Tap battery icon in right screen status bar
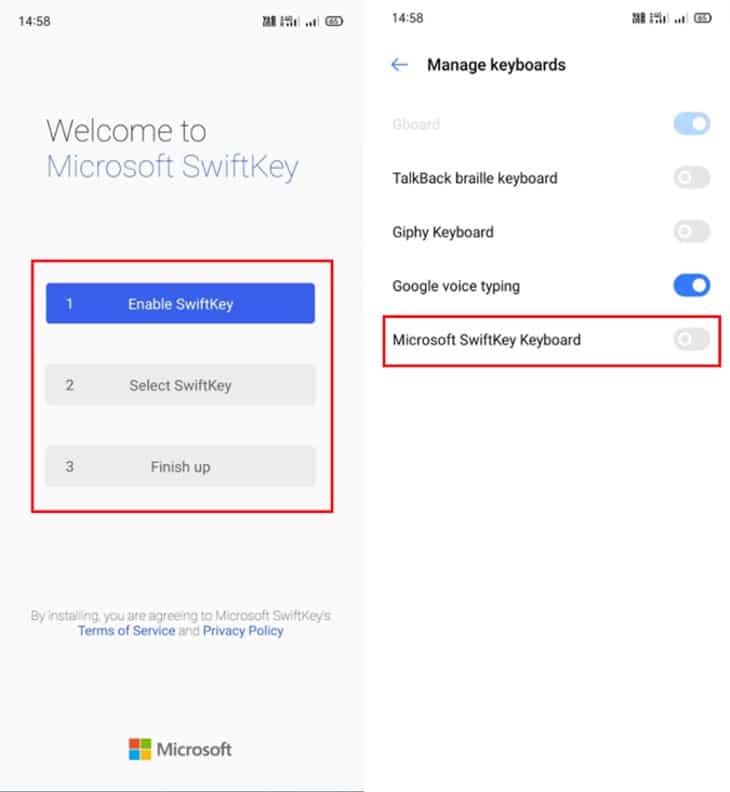The height and width of the screenshot is (792, 730). pyautogui.click(x=703, y=19)
